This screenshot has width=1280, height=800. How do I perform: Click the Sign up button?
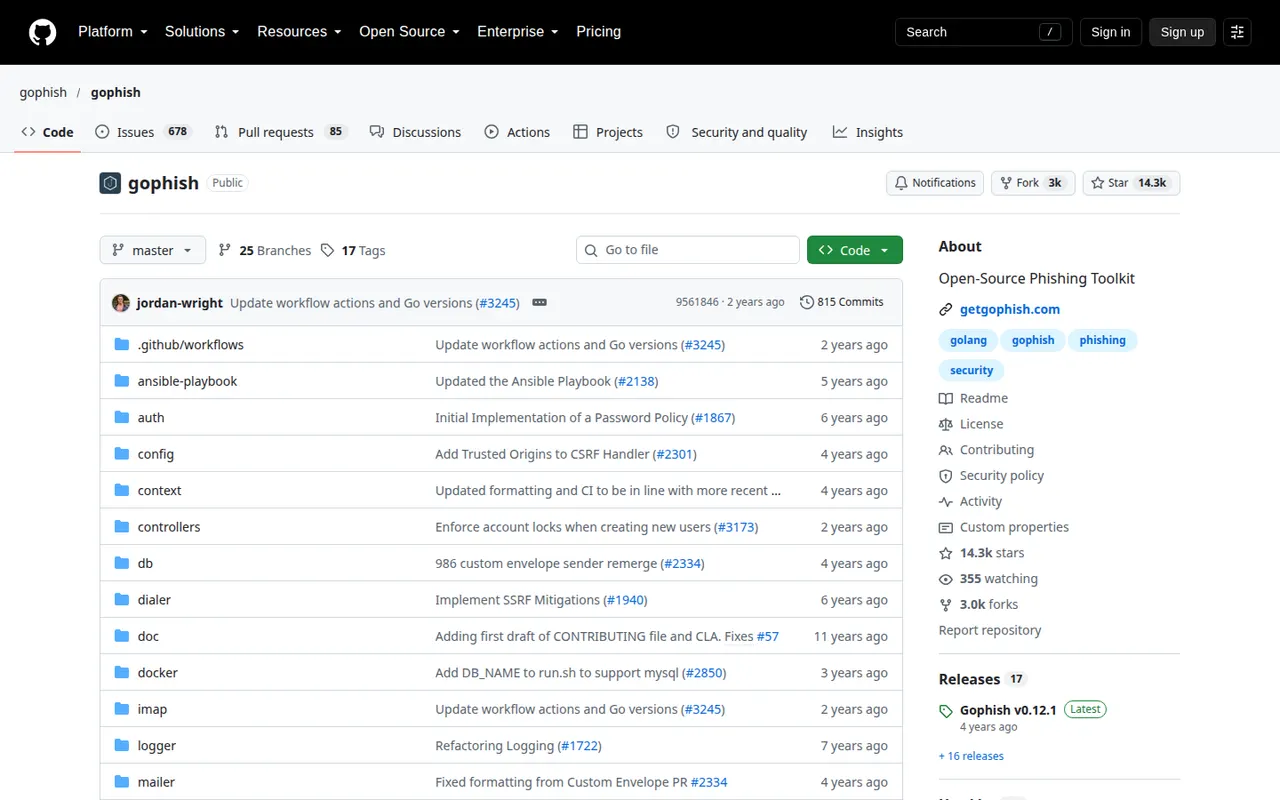[1182, 32]
